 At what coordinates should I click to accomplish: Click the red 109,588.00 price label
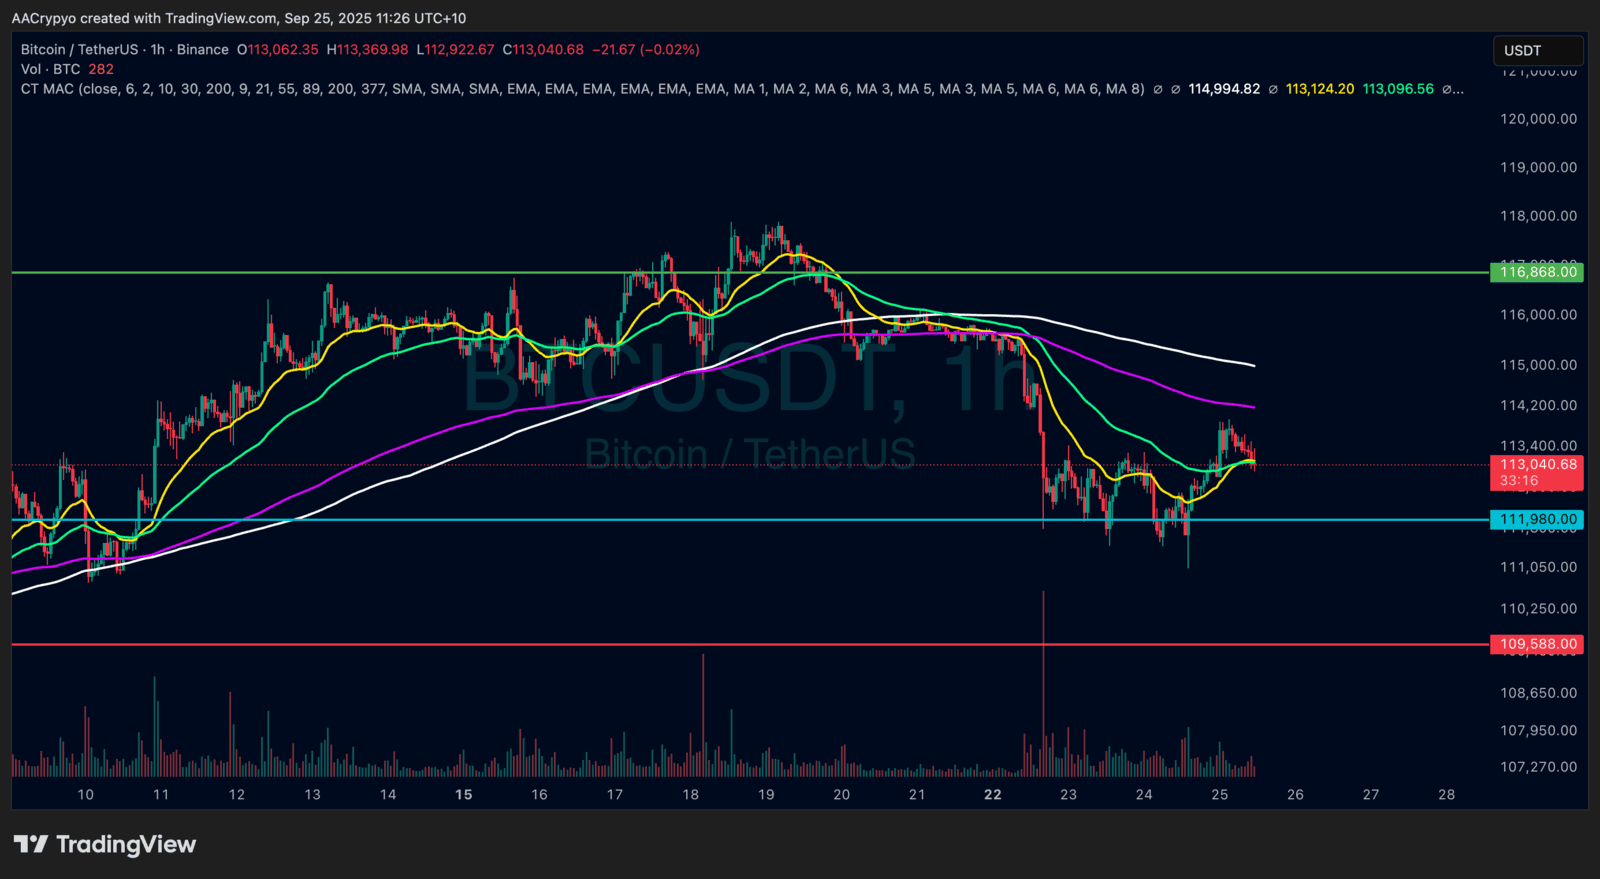1537,645
